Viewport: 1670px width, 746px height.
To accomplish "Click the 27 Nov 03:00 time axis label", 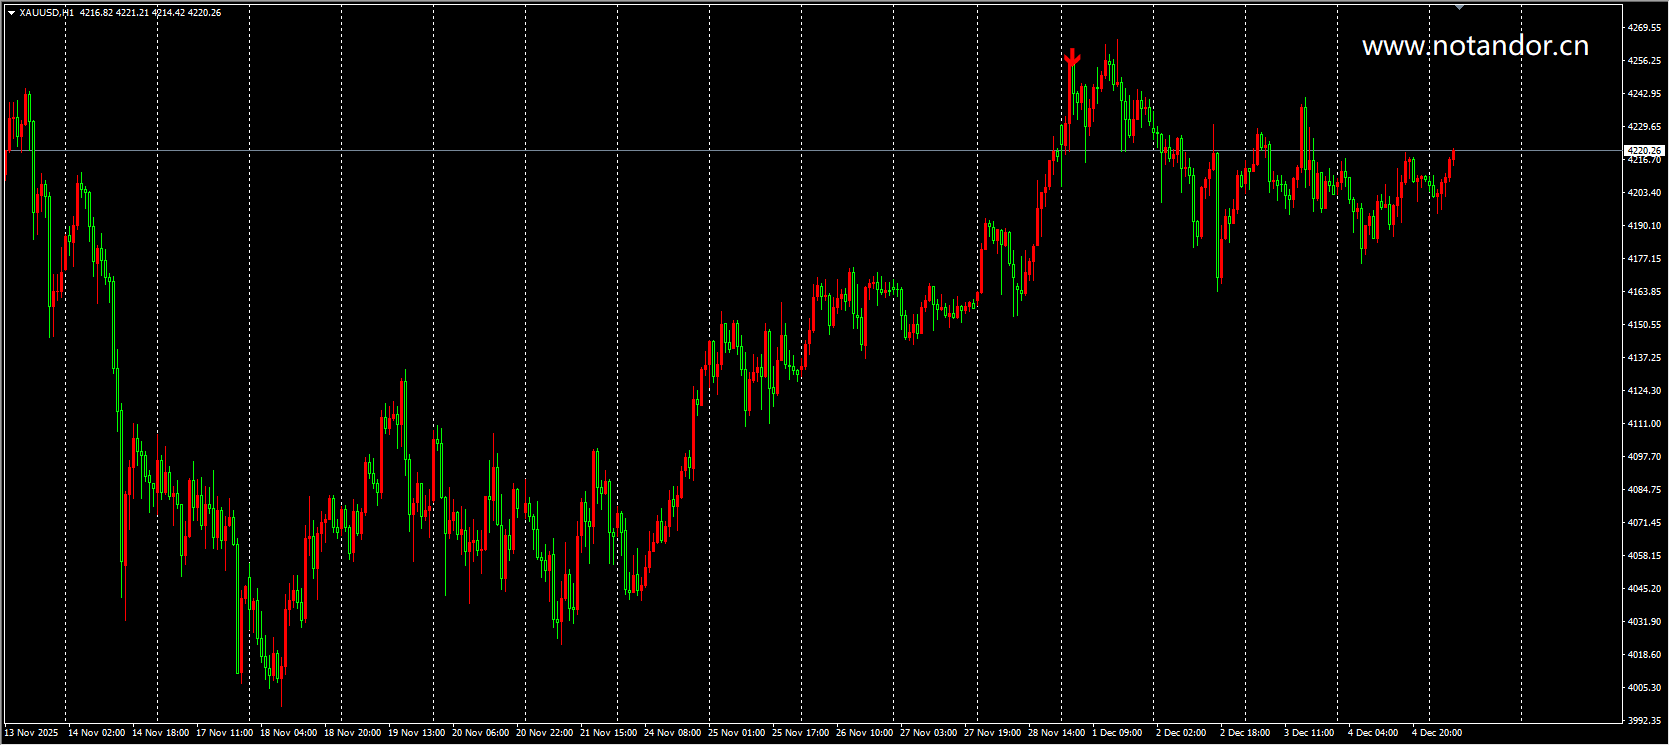I will pyautogui.click(x=928, y=733).
